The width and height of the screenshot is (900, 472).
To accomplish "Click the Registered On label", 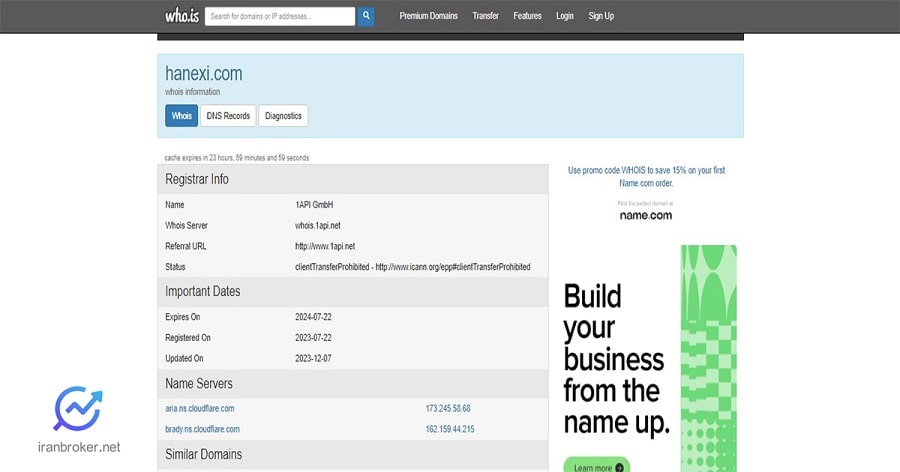I will [x=188, y=338].
